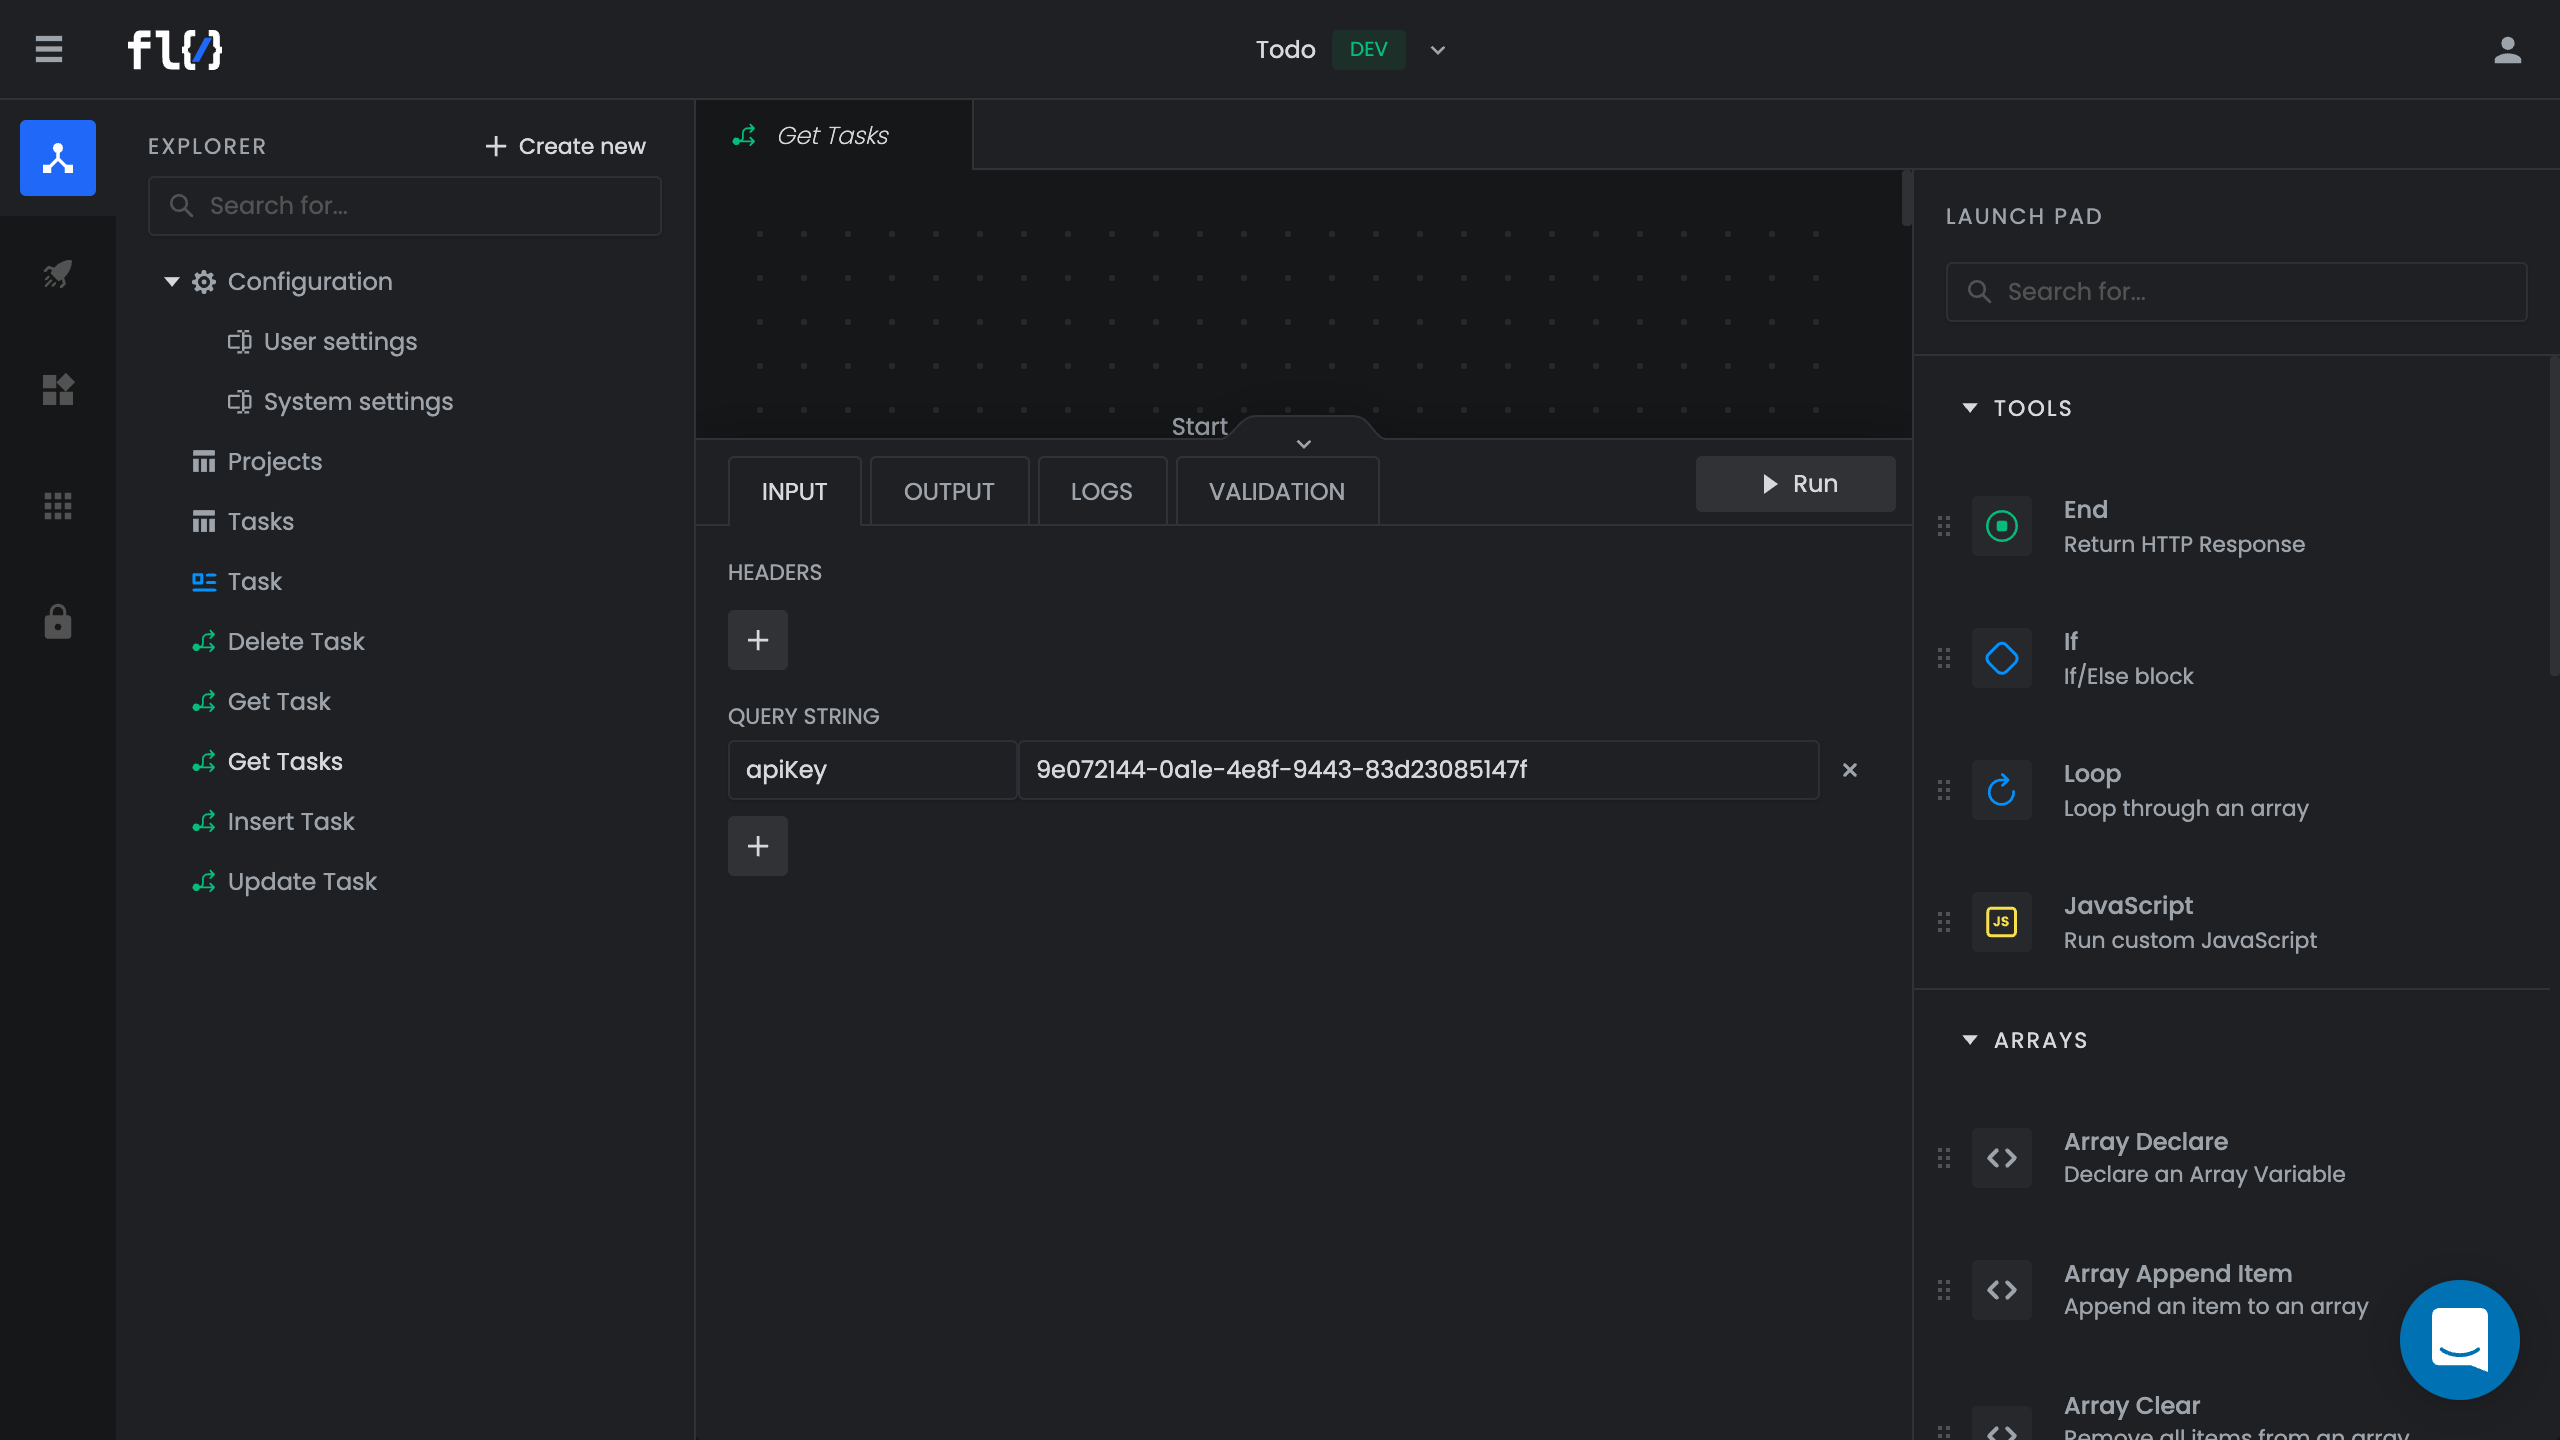Collapse the ARRAYS section
Image resolution: width=2560 pixels, height=1440 pixels.
tap(1970, 1040)
